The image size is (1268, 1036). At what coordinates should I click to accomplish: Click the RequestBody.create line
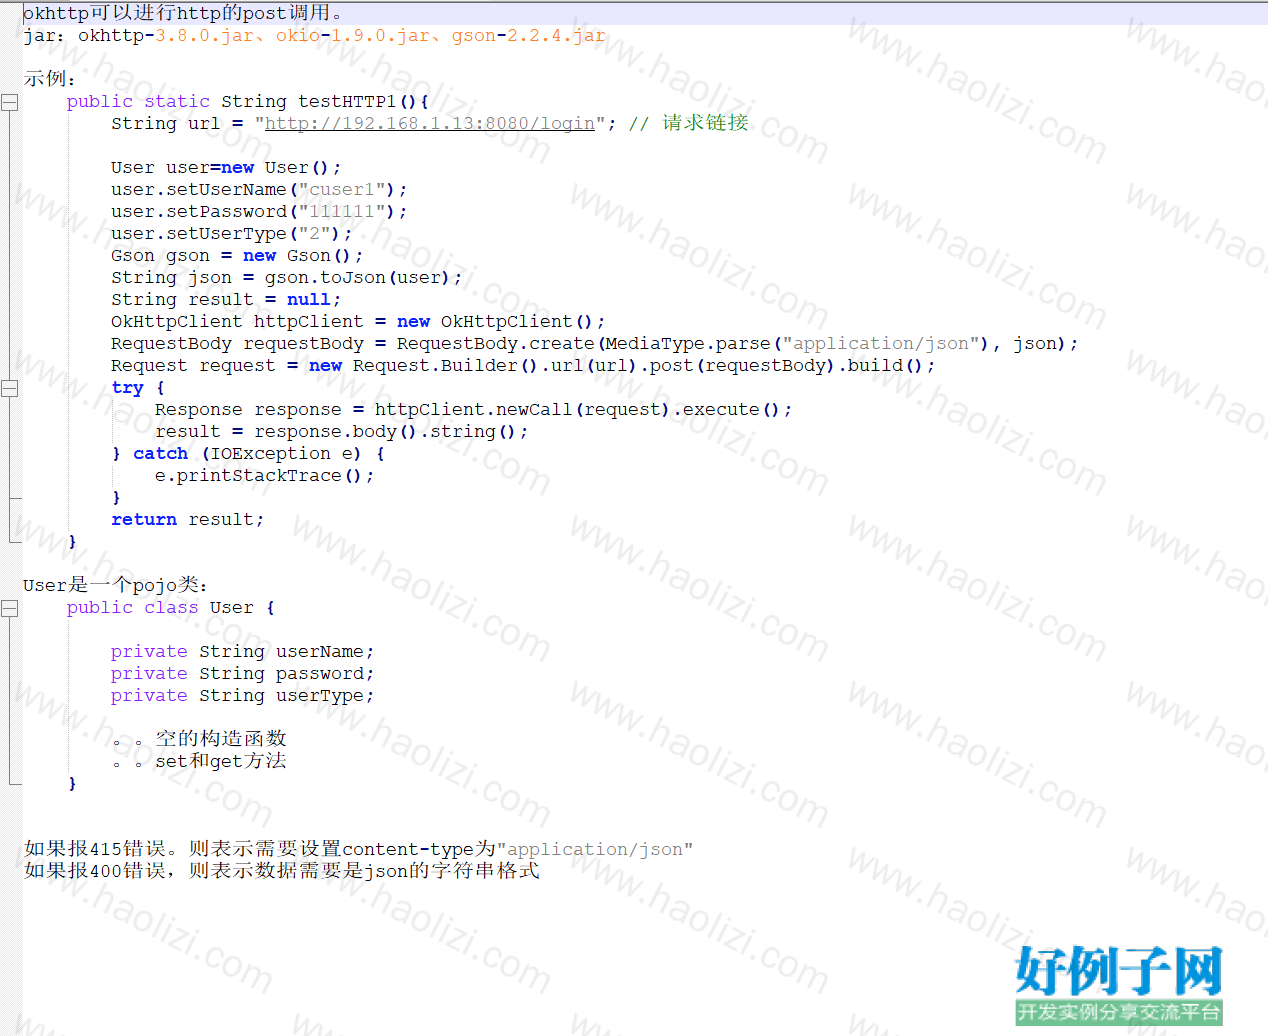pyautogui.click(x=595, y=344)
